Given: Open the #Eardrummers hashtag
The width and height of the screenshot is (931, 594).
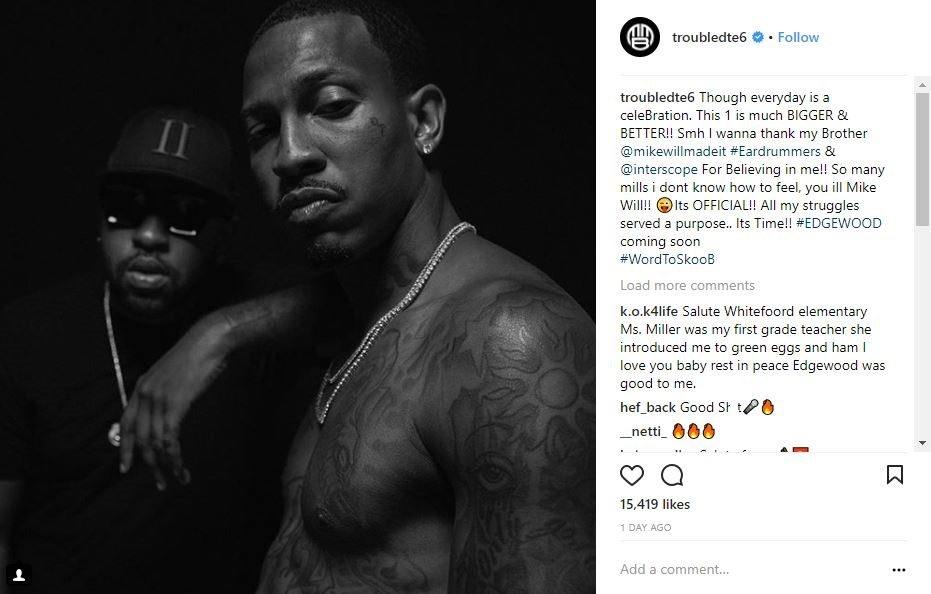Looking at the screenshot, I should 775,151.
